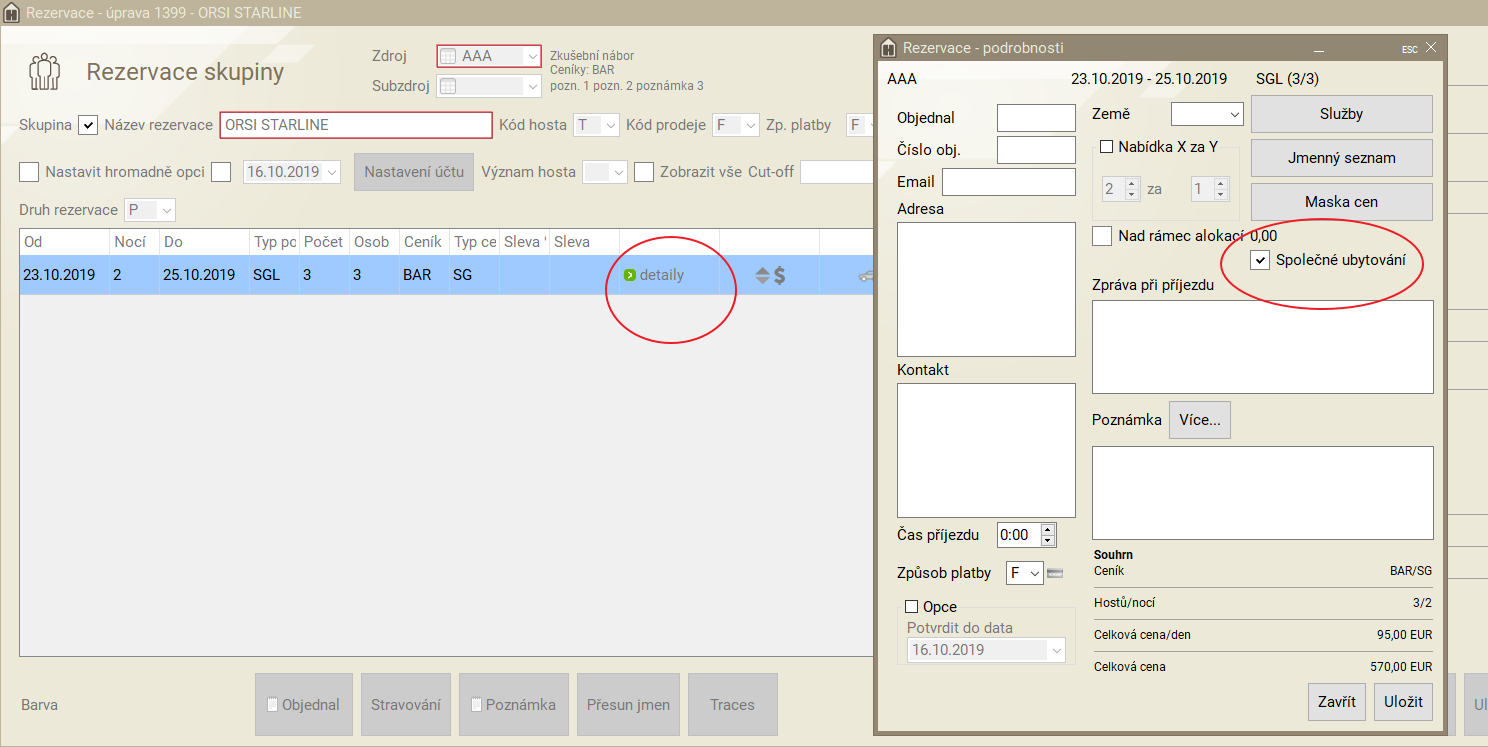Click the up-down sort arrows icon in row
Screen dimensions: 1488x747
pos(762,275)
